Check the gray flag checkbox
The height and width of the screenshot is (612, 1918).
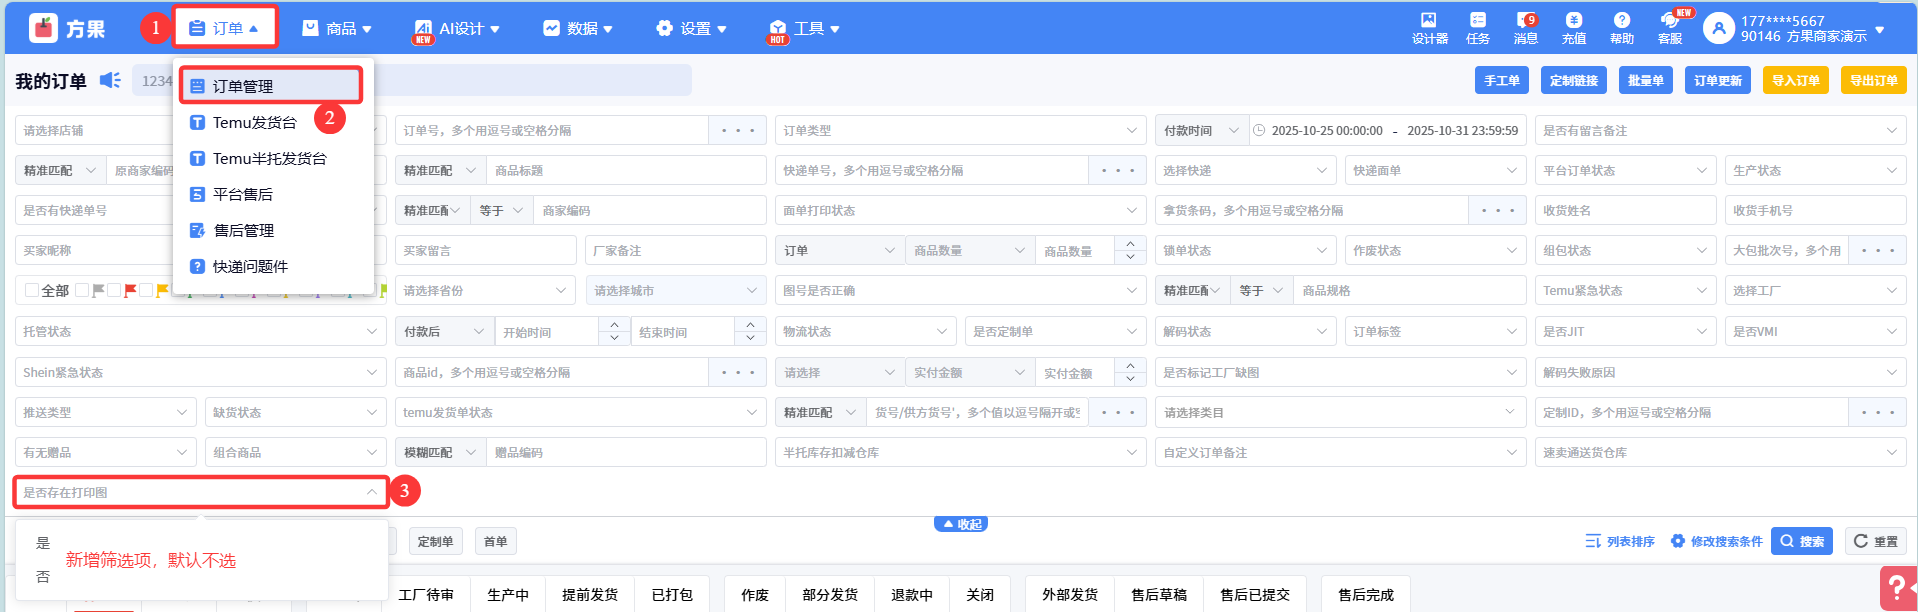tap(83, 291)
